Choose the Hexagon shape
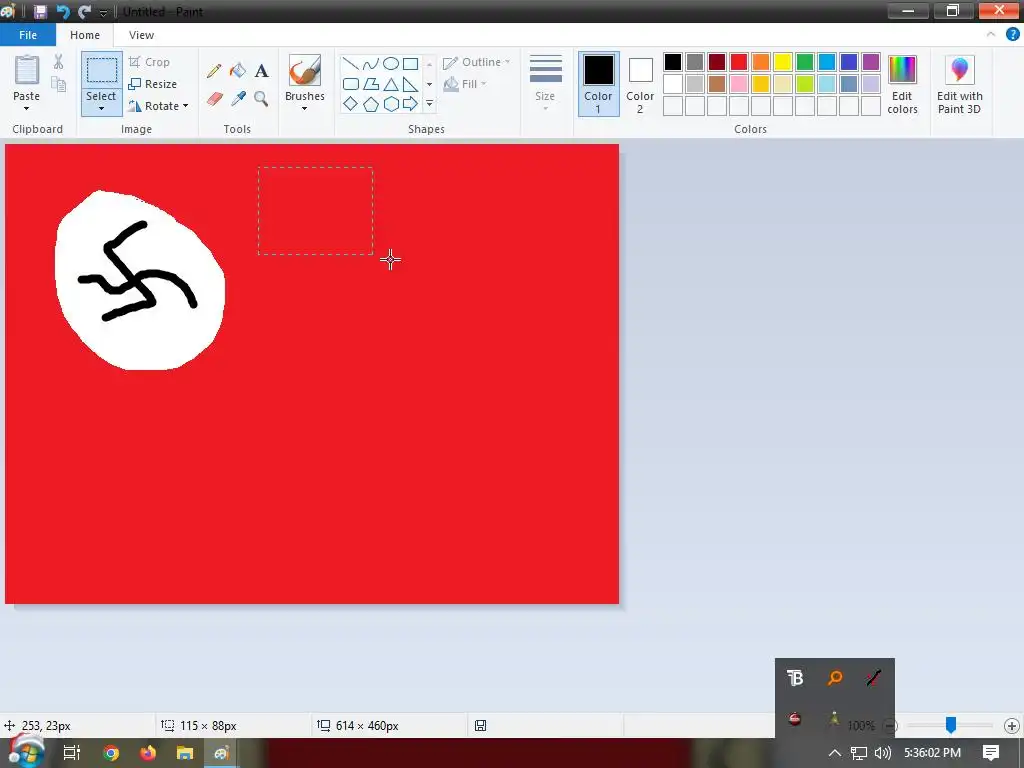The width and height of the screenshot is (1024, 768). [x=391, y=104]
